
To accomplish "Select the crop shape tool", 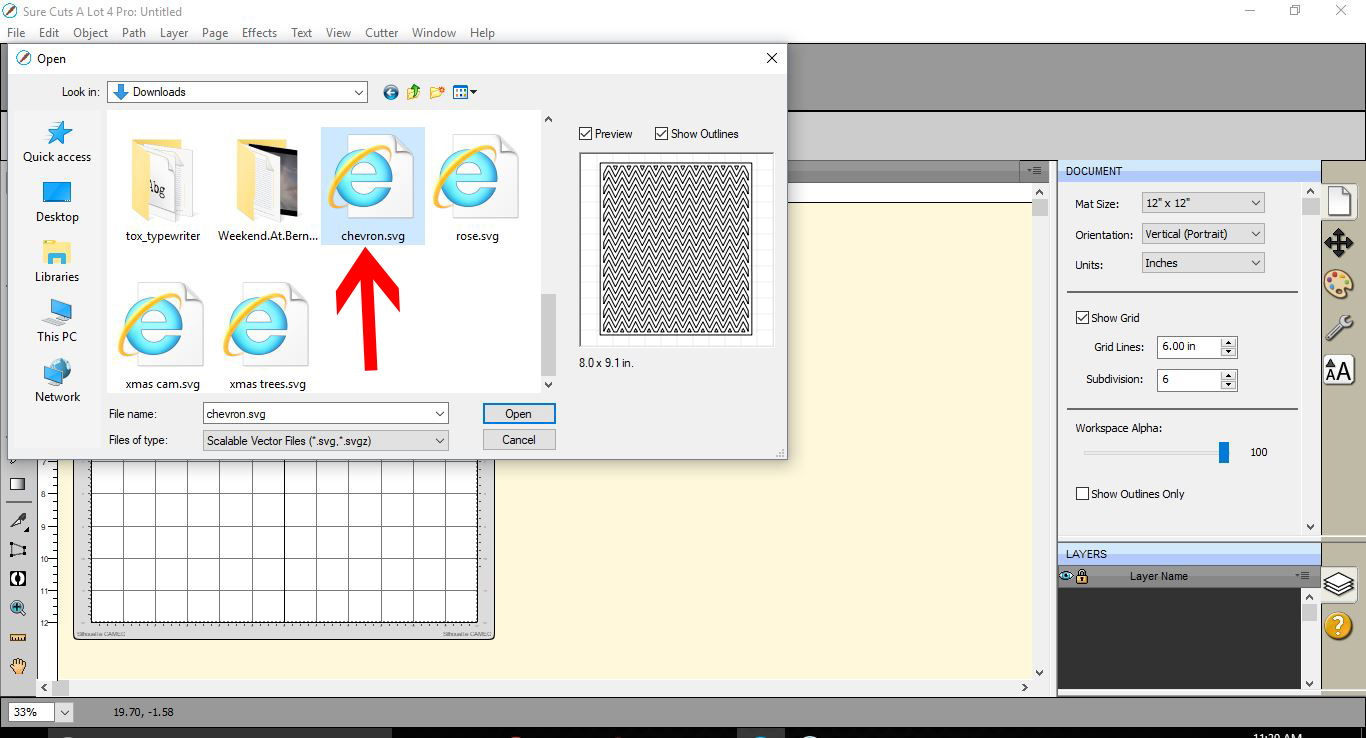I will (18, 549).
